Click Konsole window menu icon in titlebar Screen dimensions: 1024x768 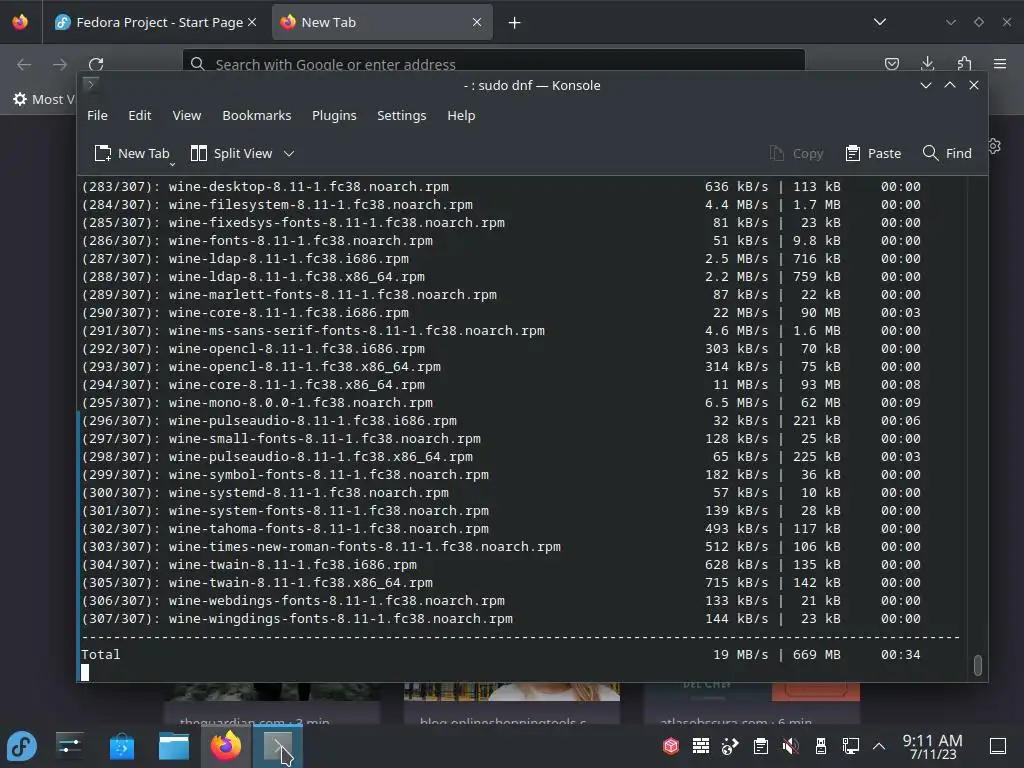(91, 84)
